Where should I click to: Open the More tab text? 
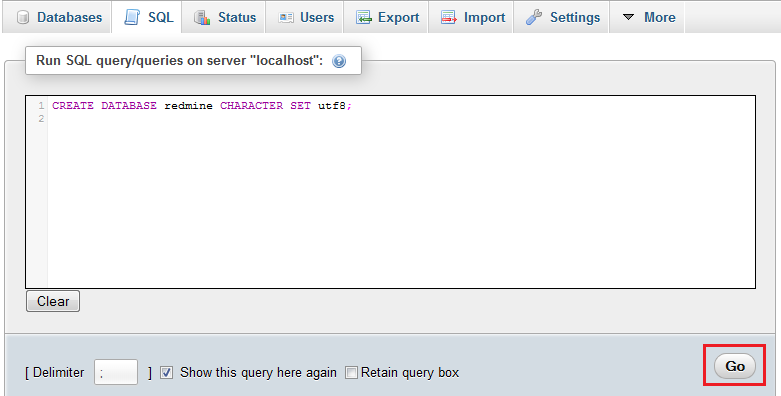click(x=659, y=17)
